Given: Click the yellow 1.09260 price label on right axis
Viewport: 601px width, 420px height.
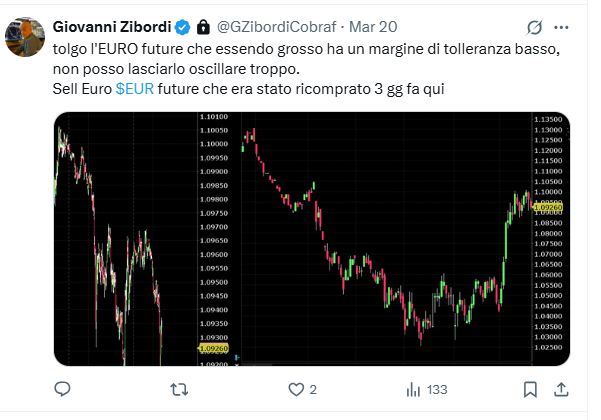Looking at the screenshot, I should 548,207.
